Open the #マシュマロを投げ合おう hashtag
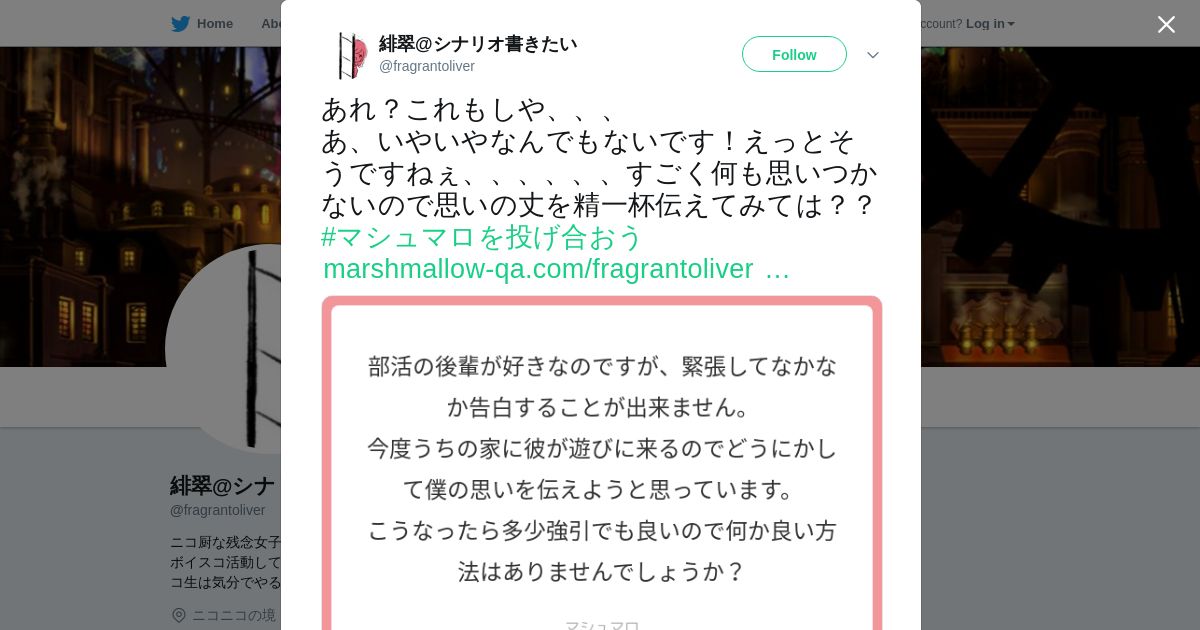The height and width of the screenshot is (630, 1200). coord(482,238)
